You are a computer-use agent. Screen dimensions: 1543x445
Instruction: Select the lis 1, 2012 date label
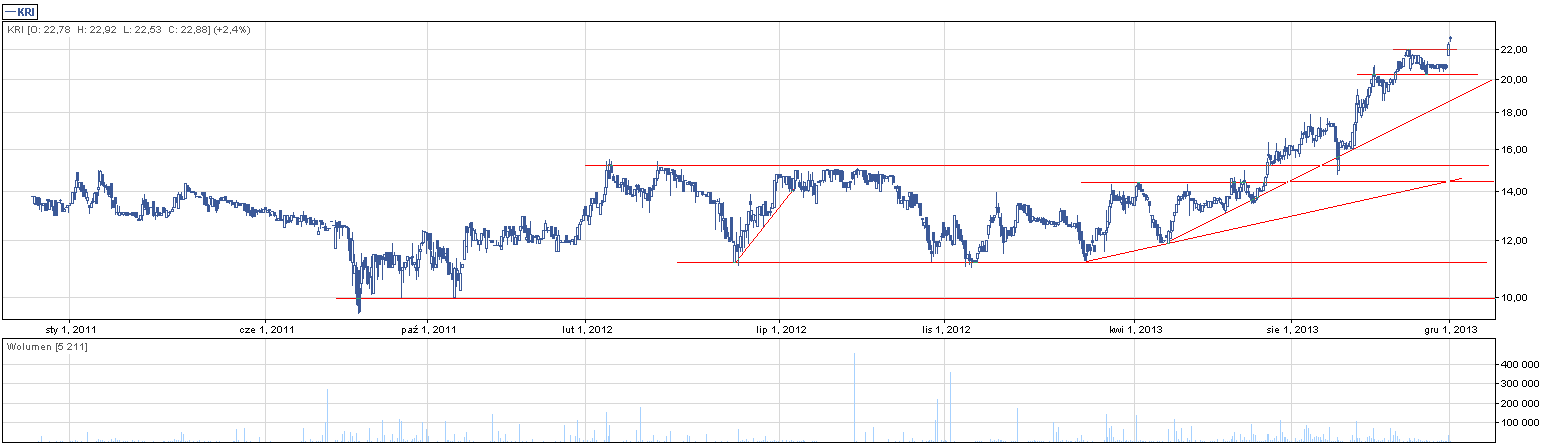(945, 328)
